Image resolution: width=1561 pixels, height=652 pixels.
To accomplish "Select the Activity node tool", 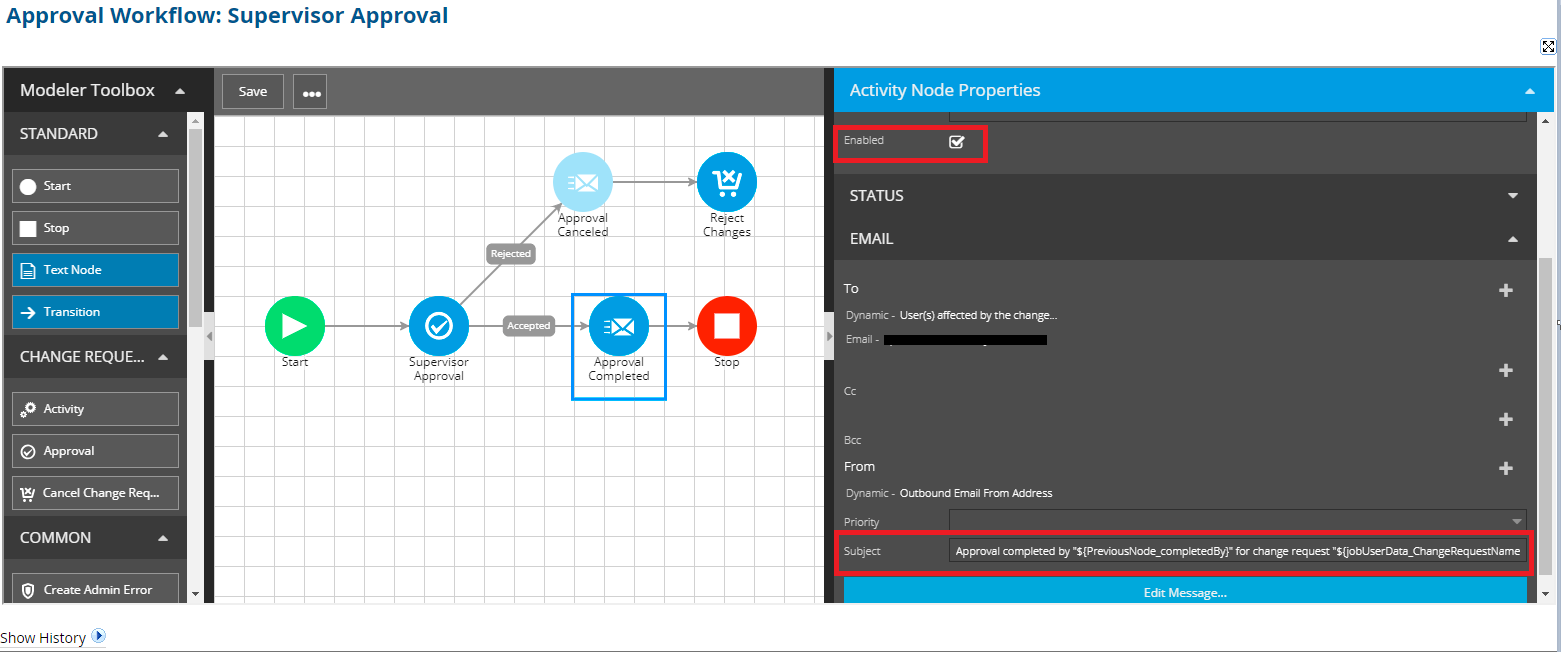I will (94, 408).
